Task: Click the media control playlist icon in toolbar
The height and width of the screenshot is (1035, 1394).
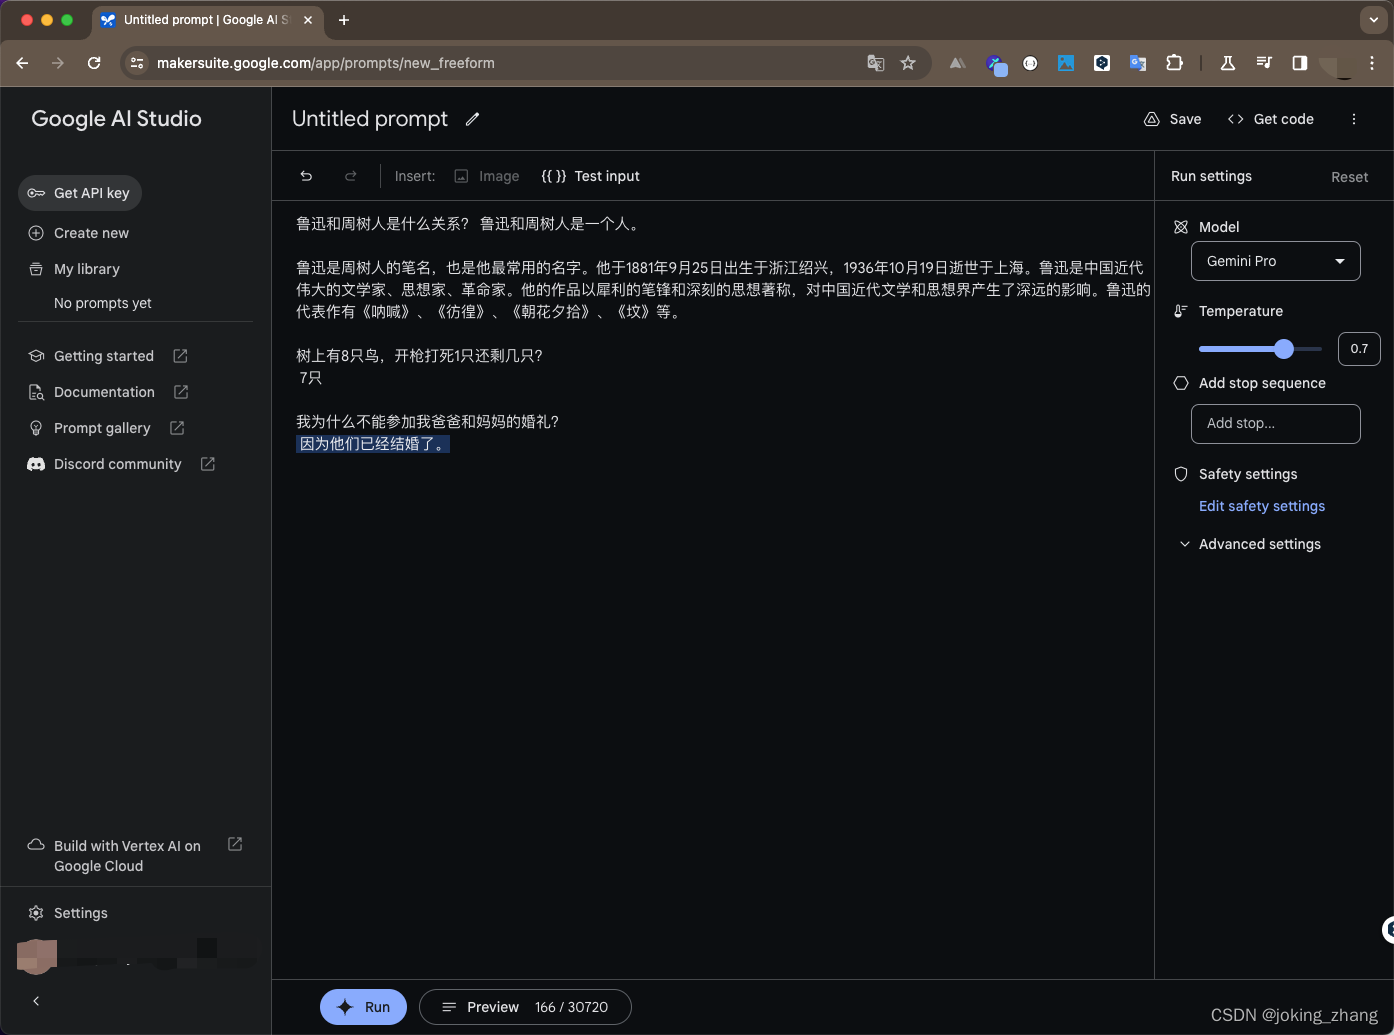Action: coord(1264,63)
